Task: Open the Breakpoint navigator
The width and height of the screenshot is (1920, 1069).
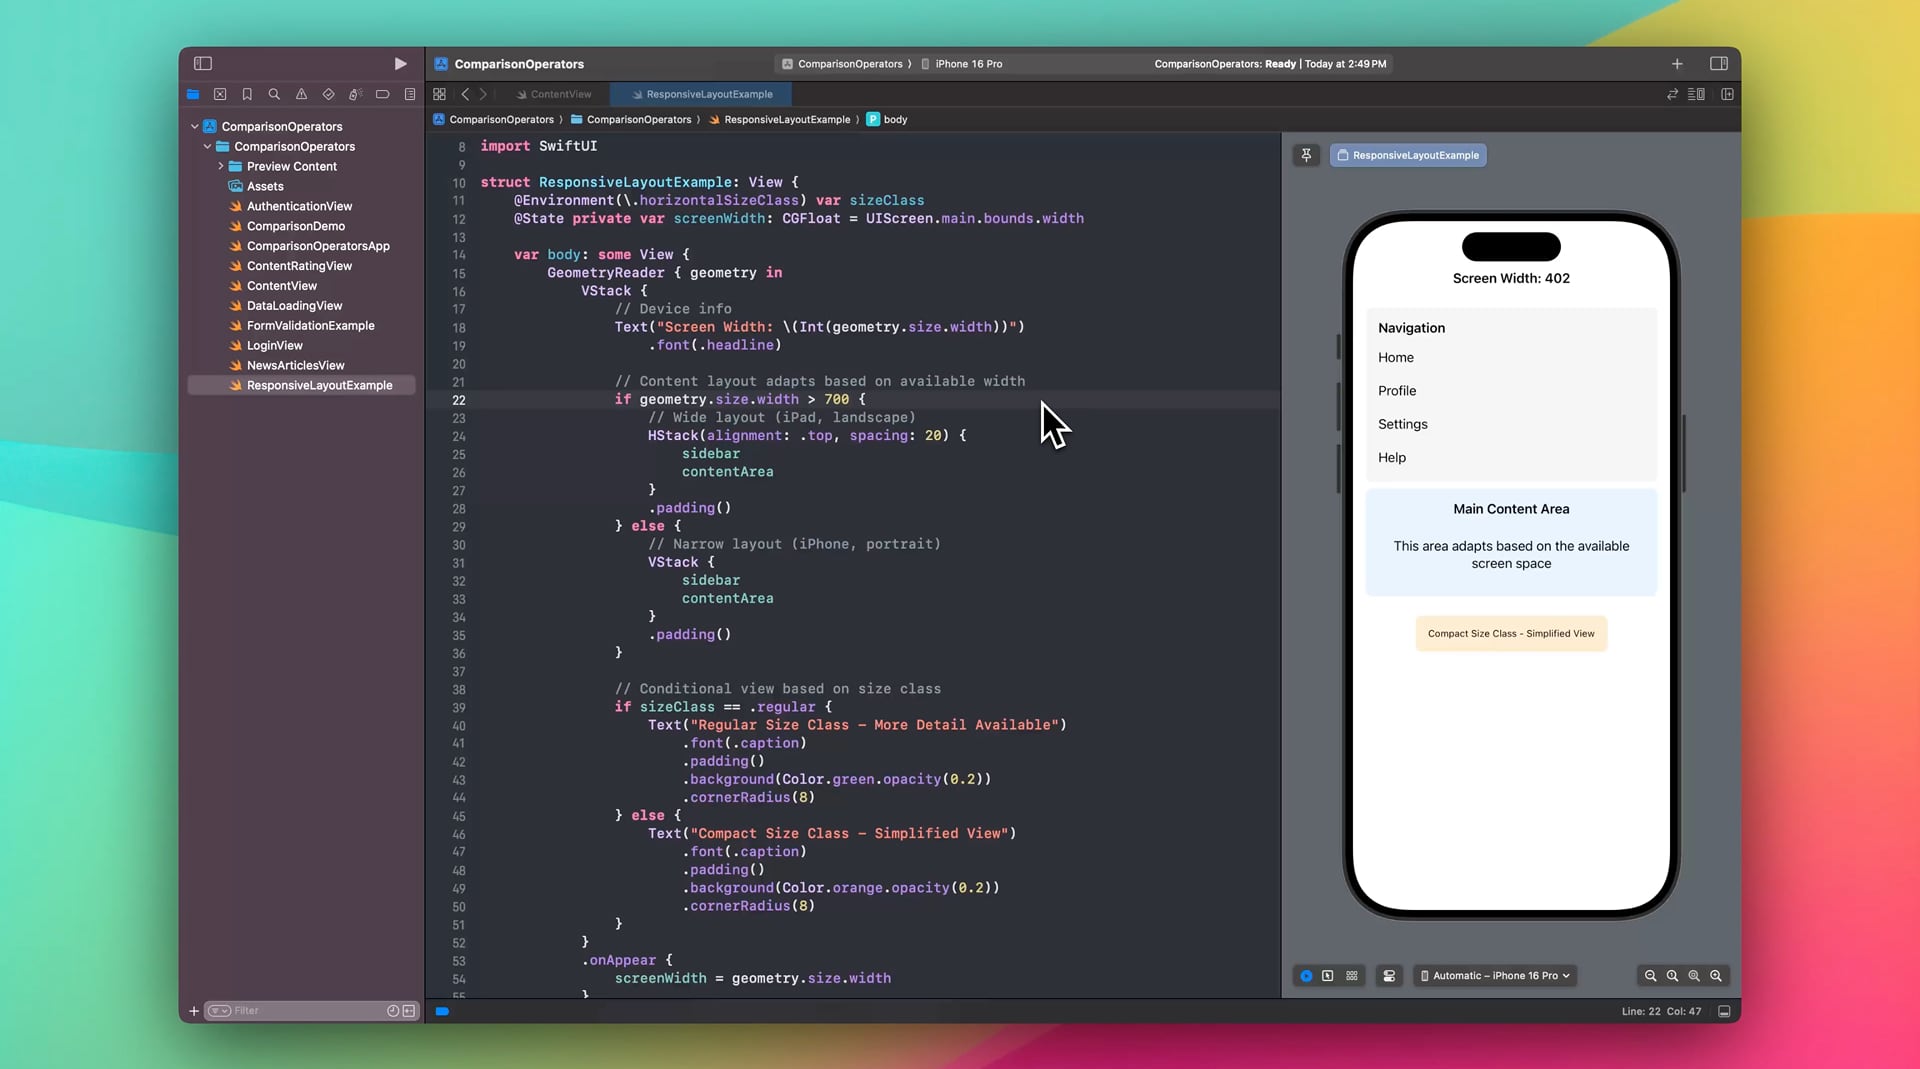Action: point(382,94)
